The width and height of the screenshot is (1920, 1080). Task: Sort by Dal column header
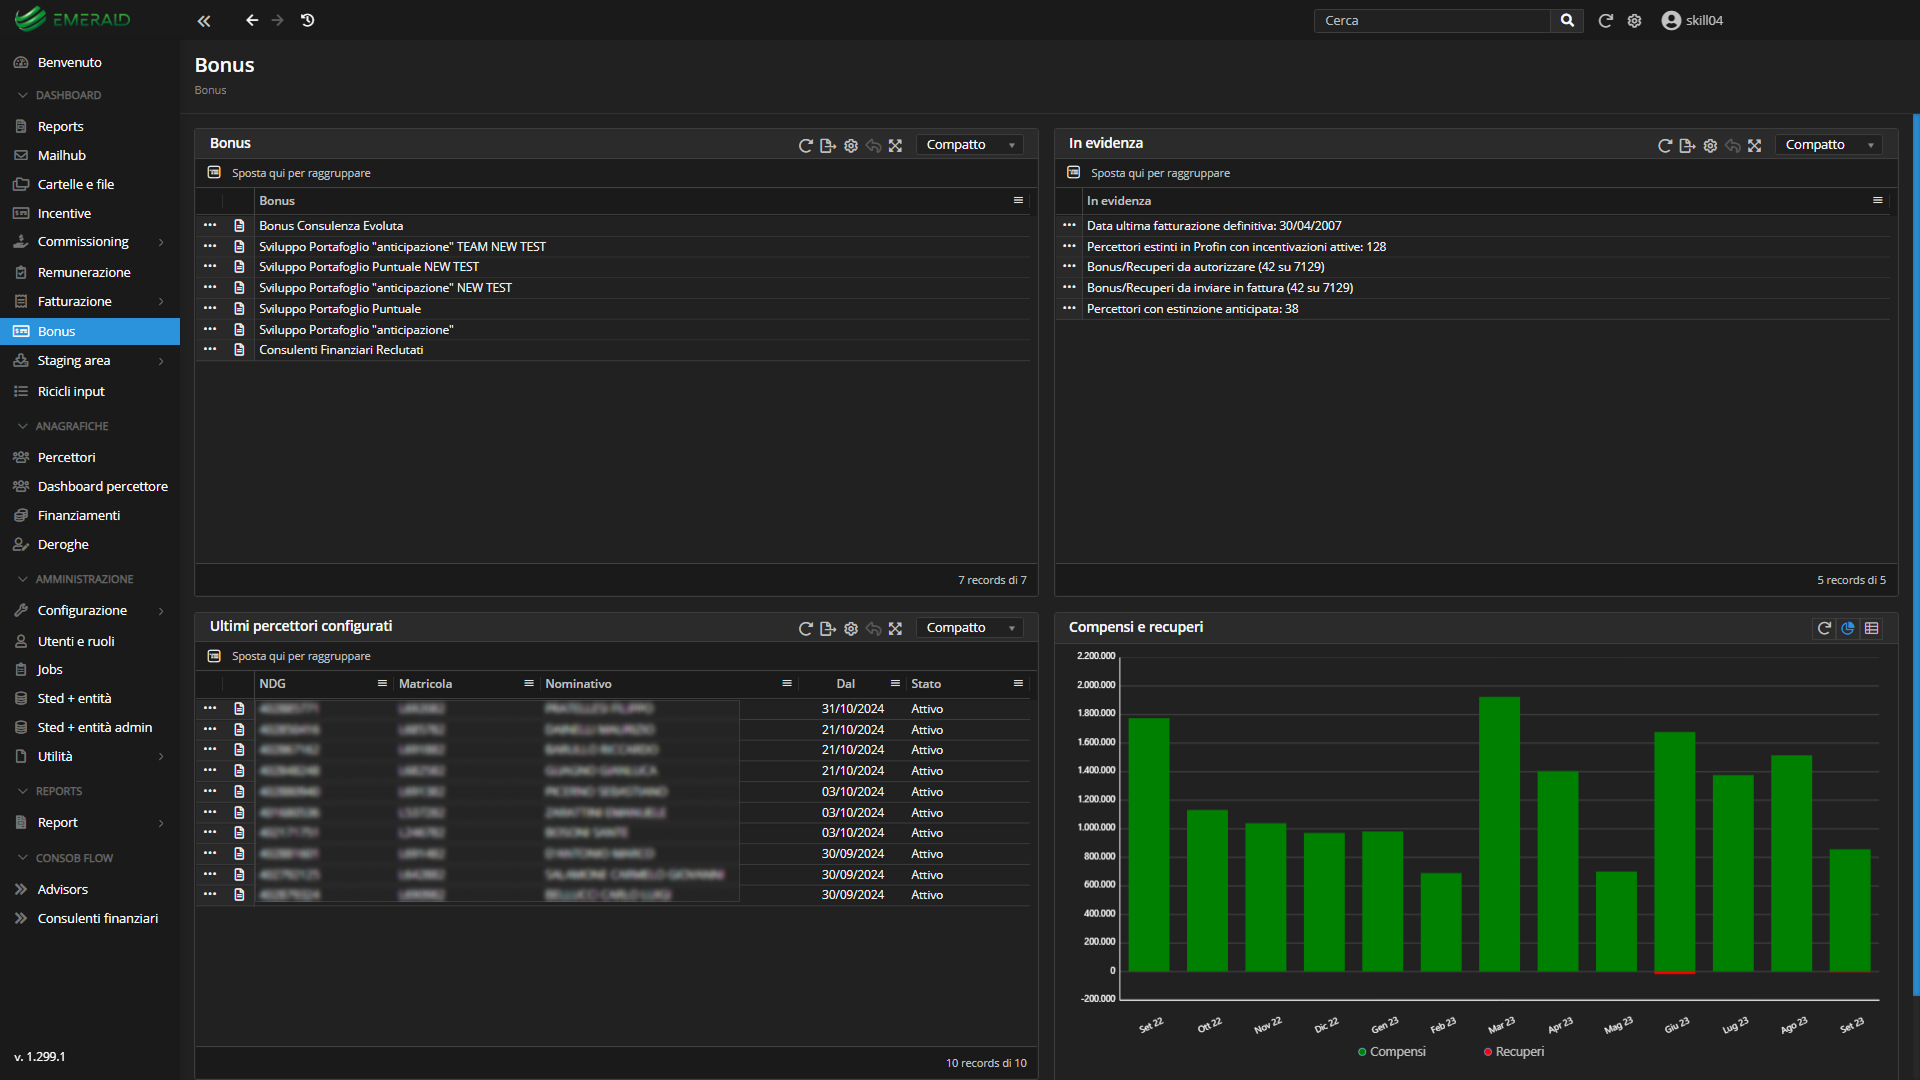click(x=846, y=684)
